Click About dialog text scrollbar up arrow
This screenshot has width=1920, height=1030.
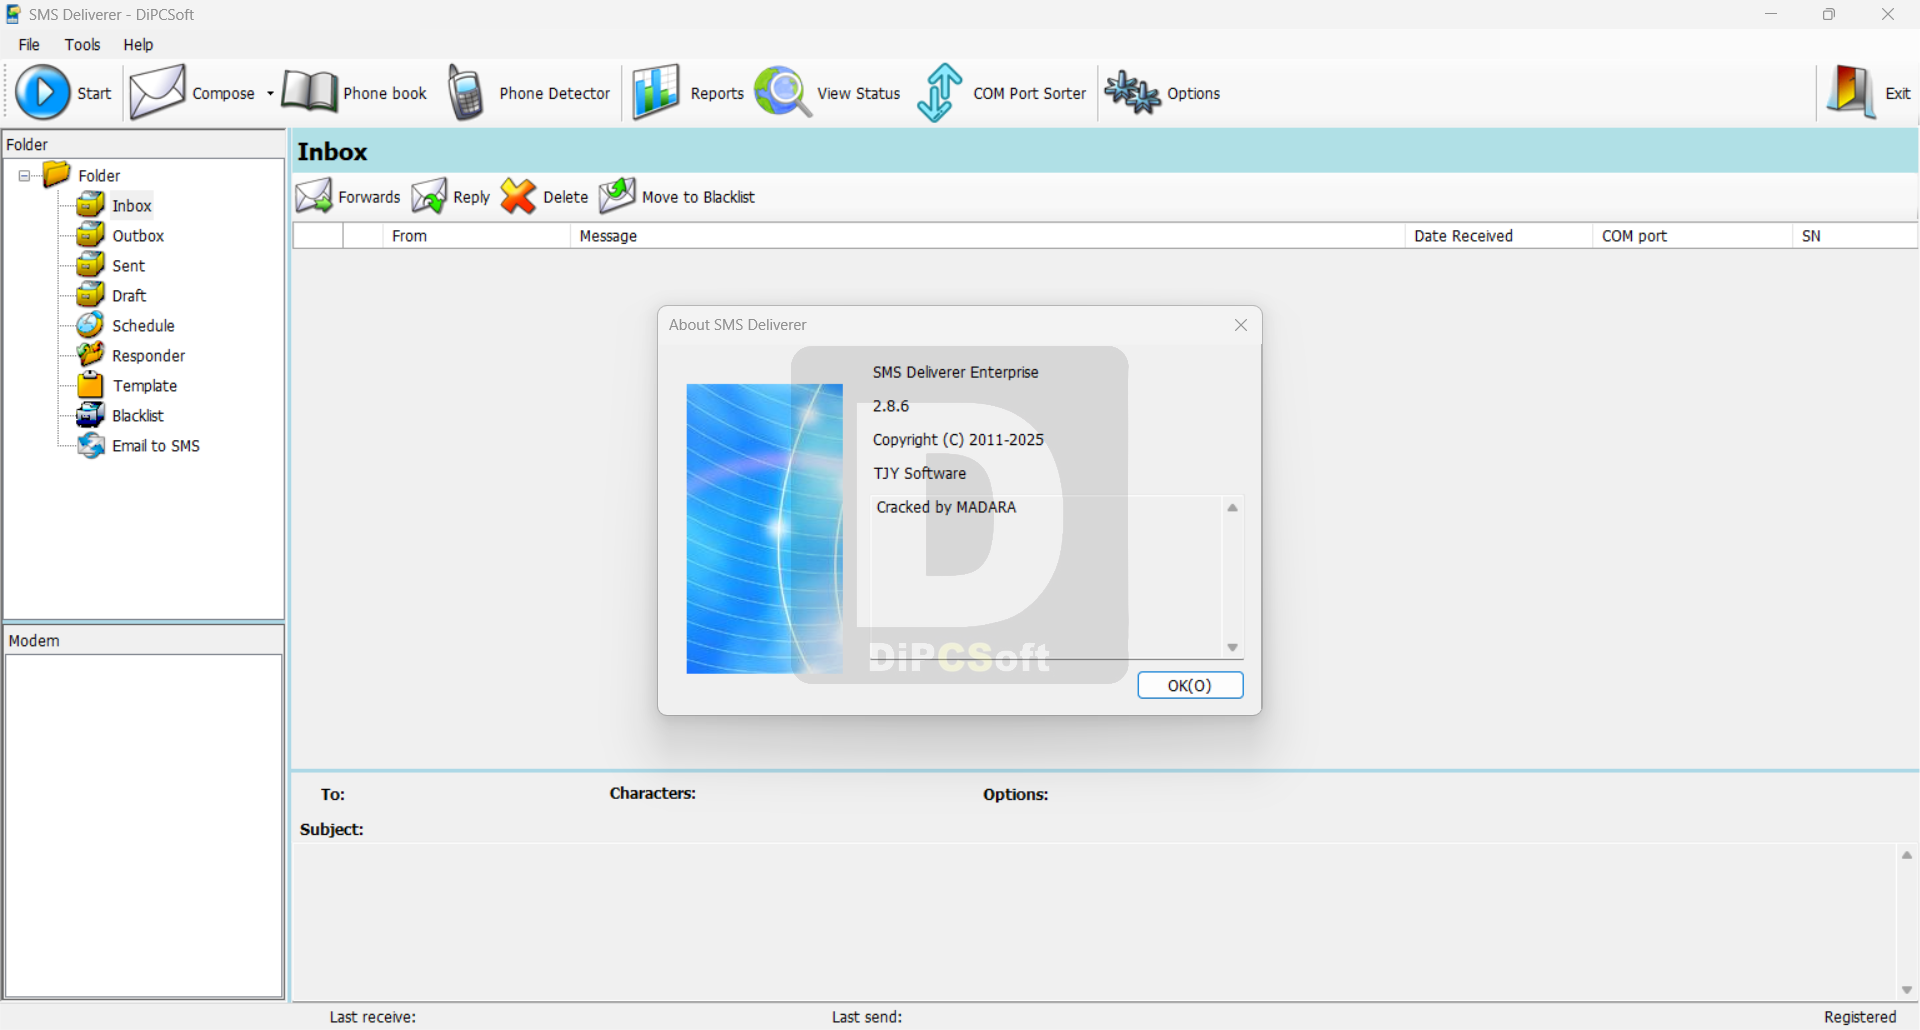tap(1232, 508)
